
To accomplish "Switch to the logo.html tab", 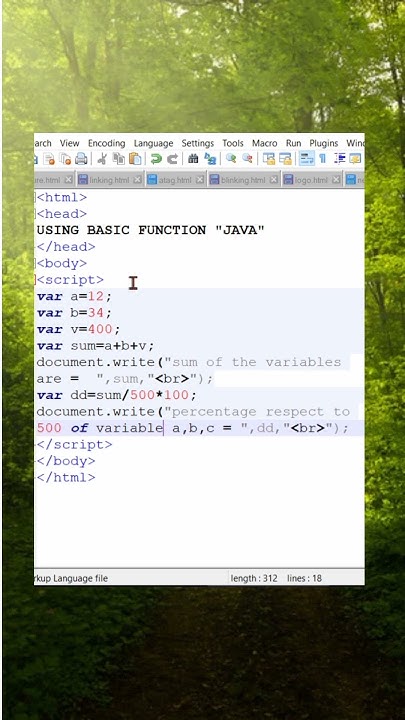I will [311, 180].
